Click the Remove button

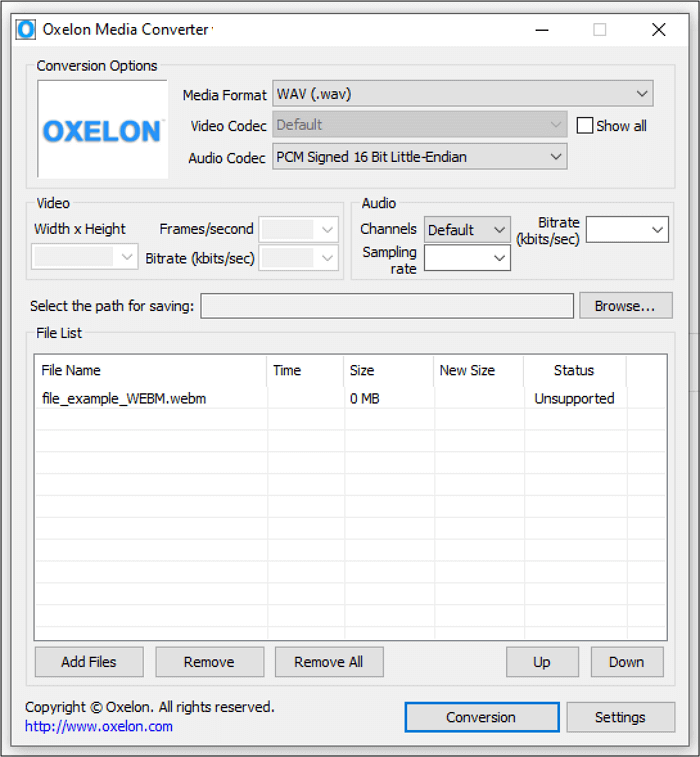210,662
